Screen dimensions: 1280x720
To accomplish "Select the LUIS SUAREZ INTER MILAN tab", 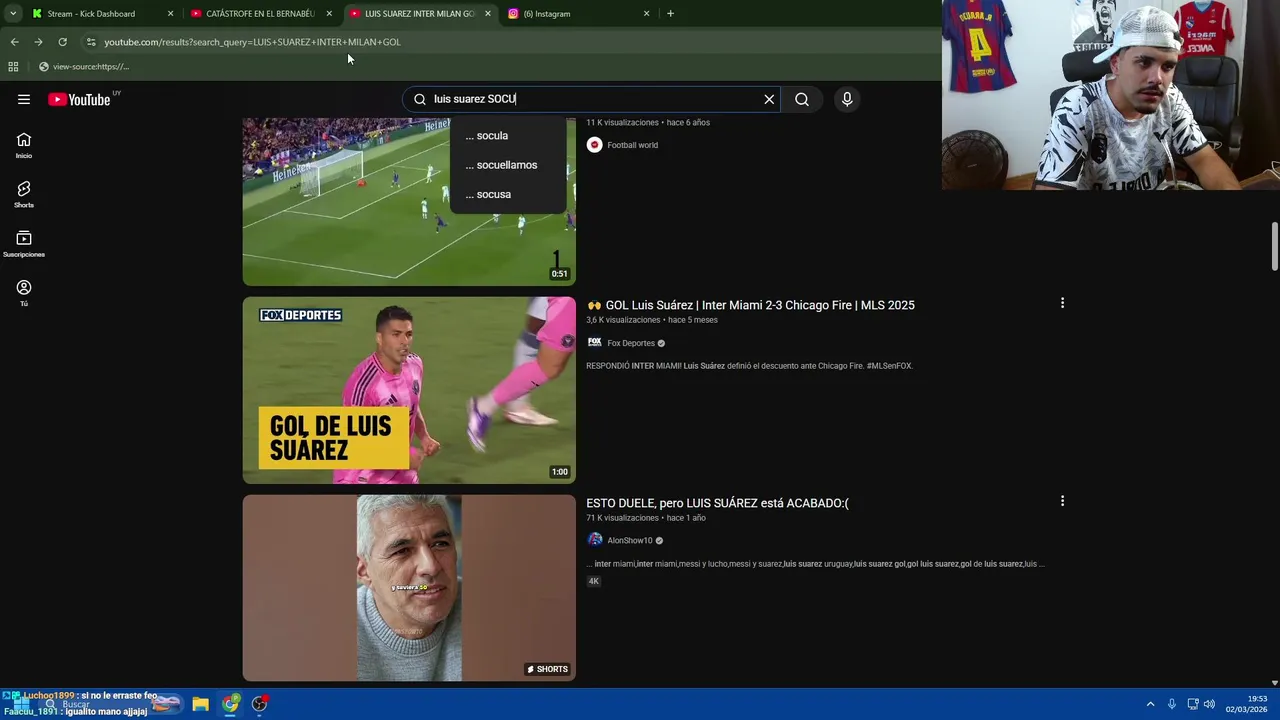I will click(x=420, y=14).
